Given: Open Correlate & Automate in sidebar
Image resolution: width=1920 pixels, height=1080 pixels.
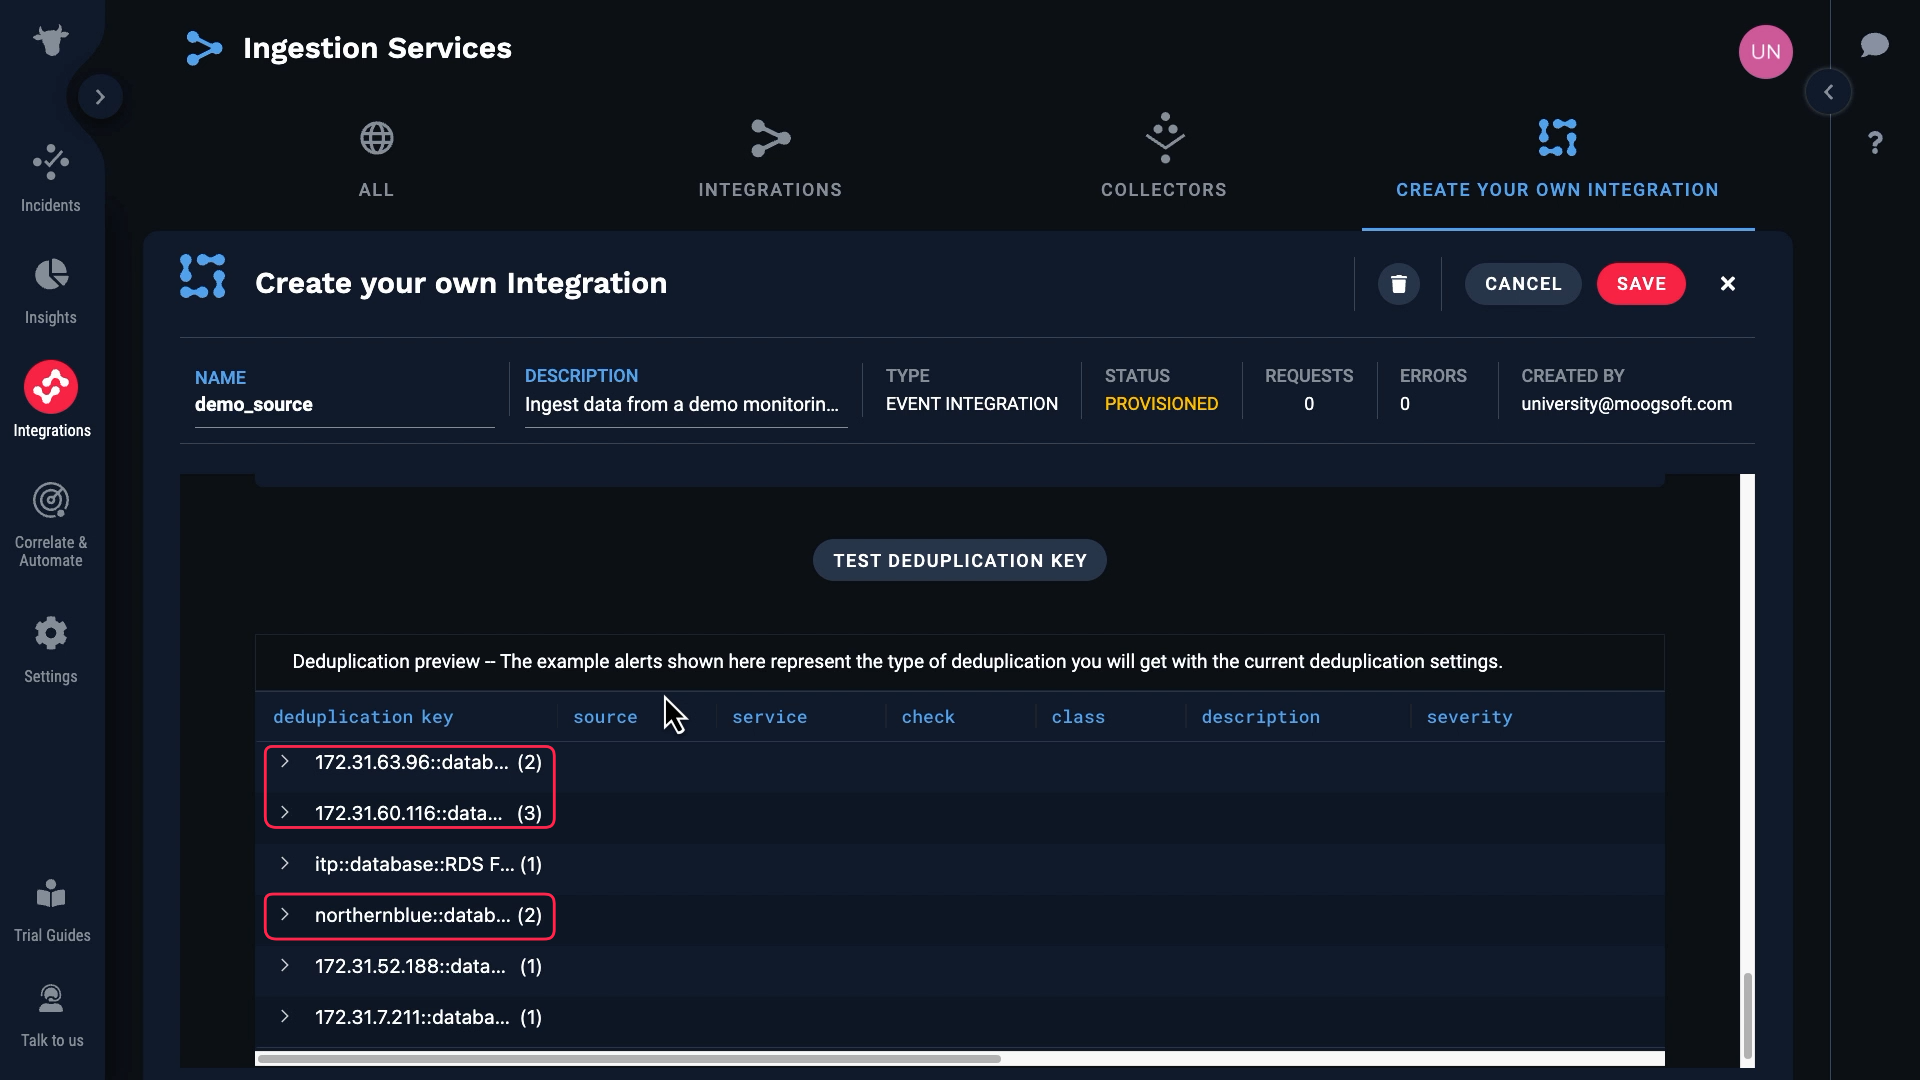Looking at the screenshot, I should pos(50,501).
